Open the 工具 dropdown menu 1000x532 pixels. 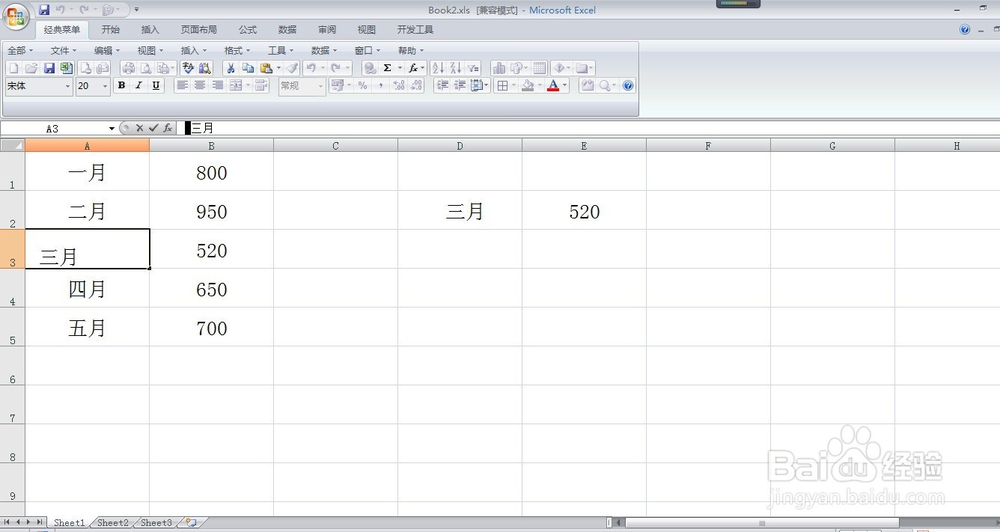point(280,50)
